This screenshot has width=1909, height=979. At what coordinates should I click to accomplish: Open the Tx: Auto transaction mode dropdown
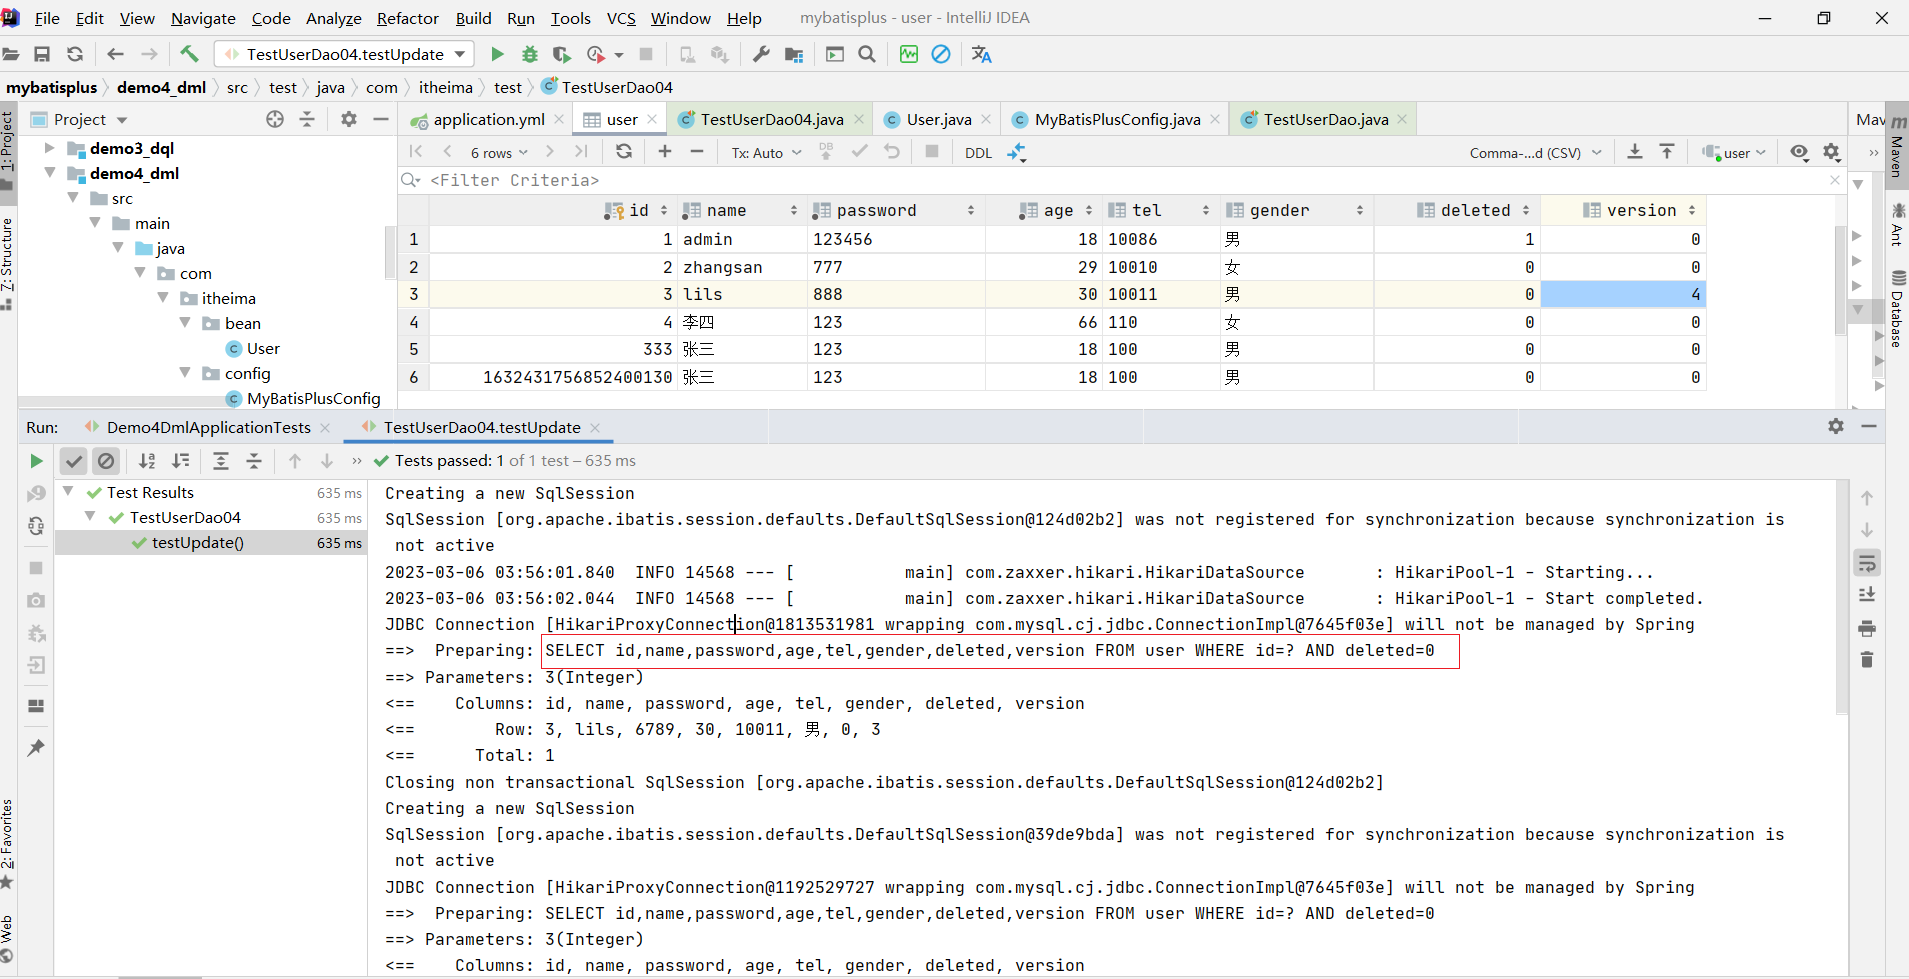point(766,153)
